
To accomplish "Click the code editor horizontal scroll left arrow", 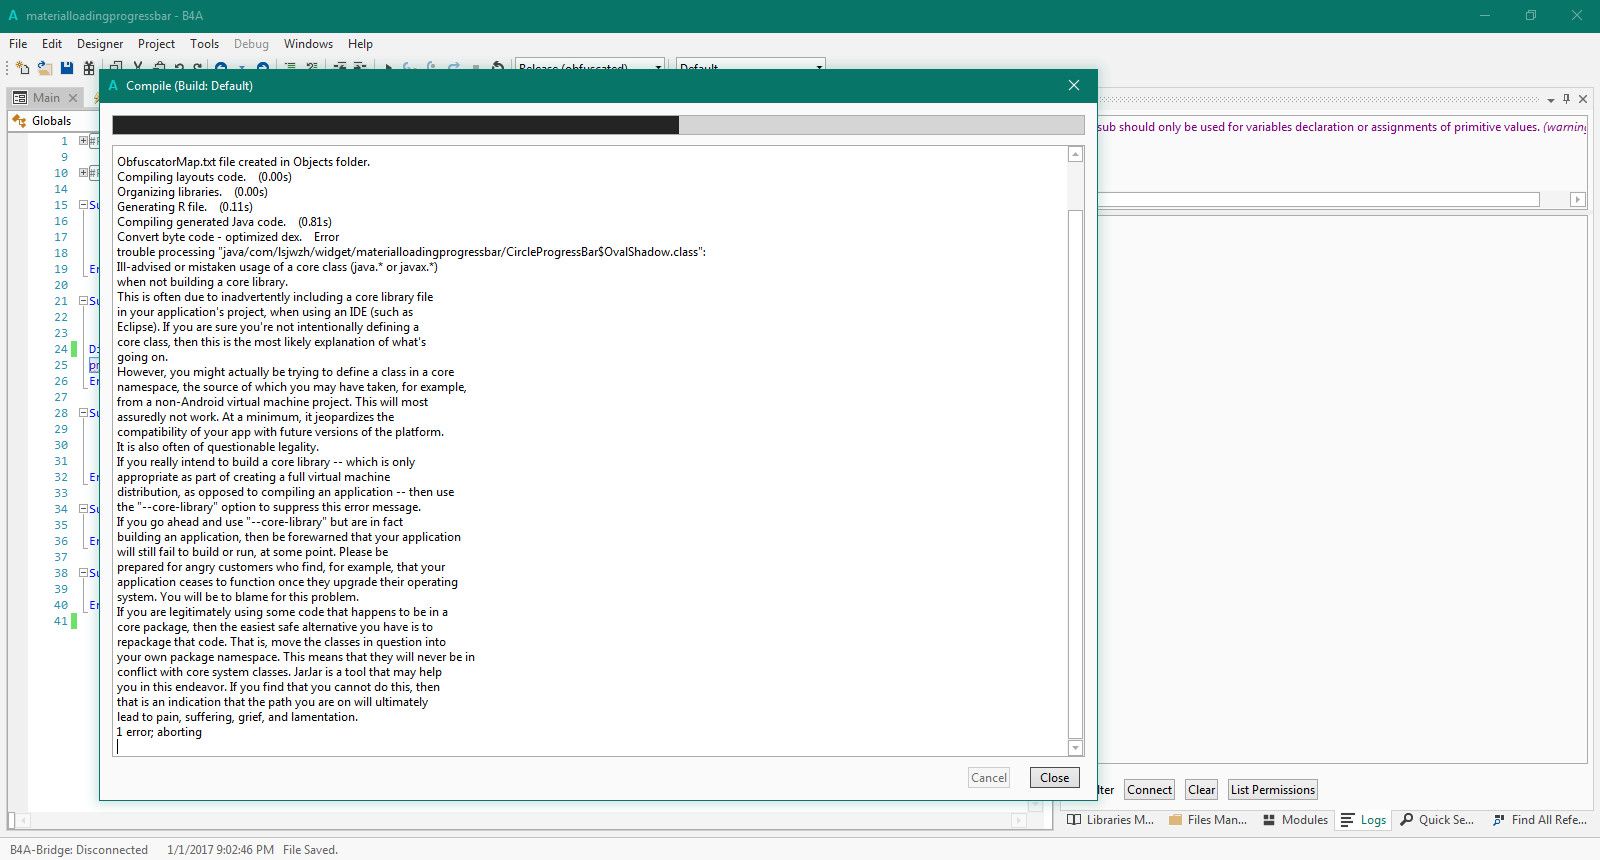I will (21, 821).
